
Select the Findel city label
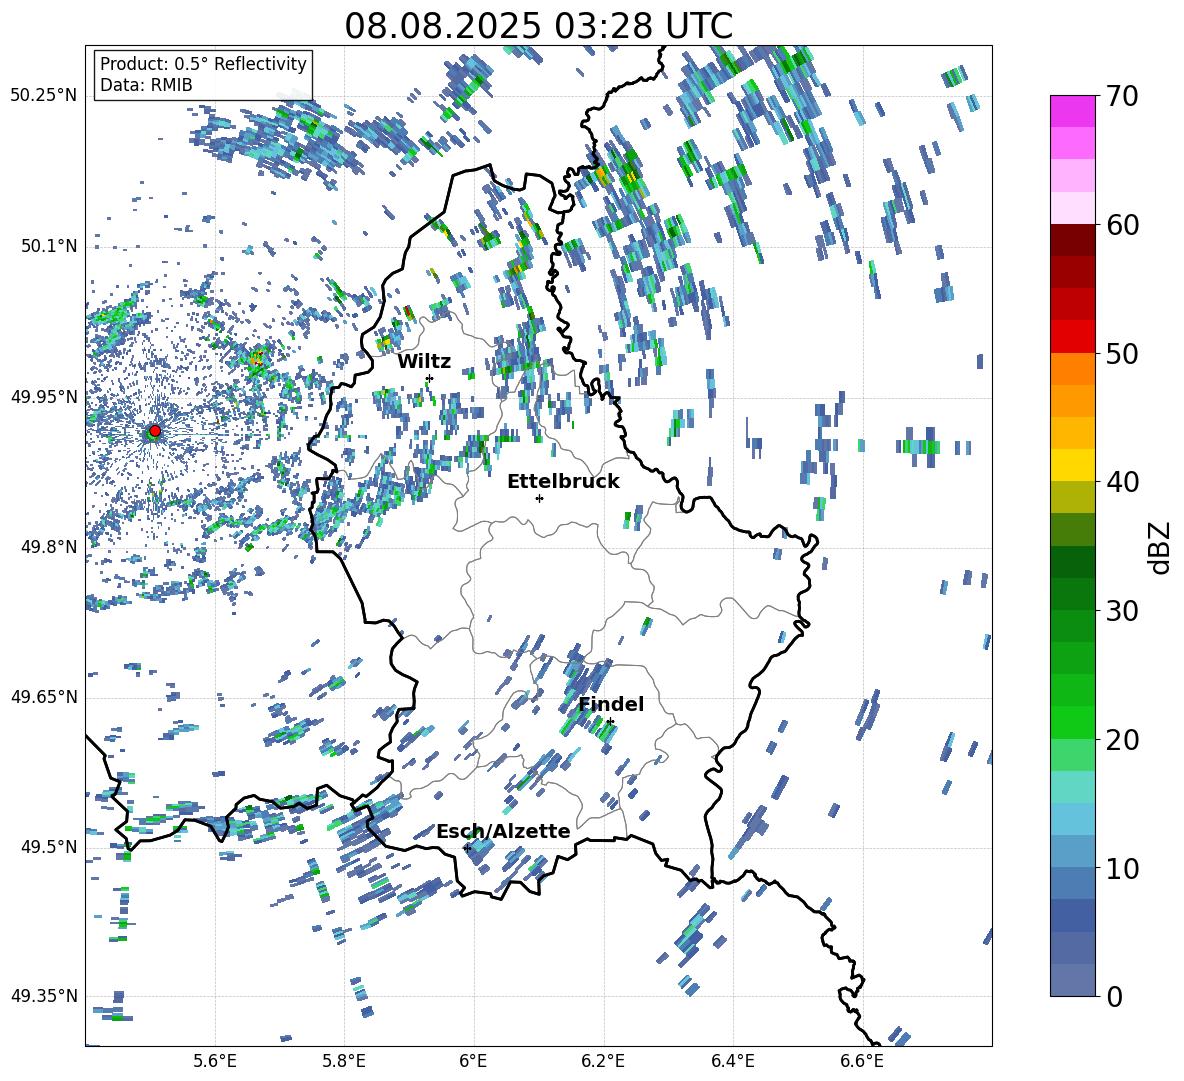point(611,704)
